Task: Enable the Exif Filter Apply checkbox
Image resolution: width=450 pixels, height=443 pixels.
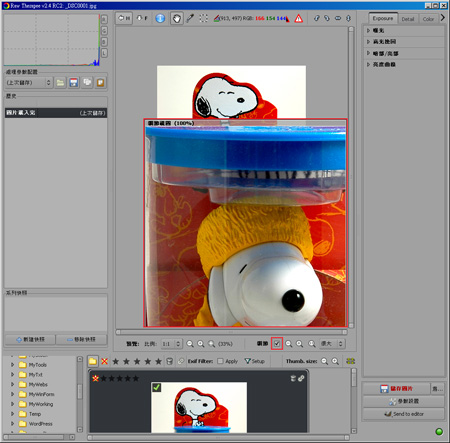Action: coord(220,361)
